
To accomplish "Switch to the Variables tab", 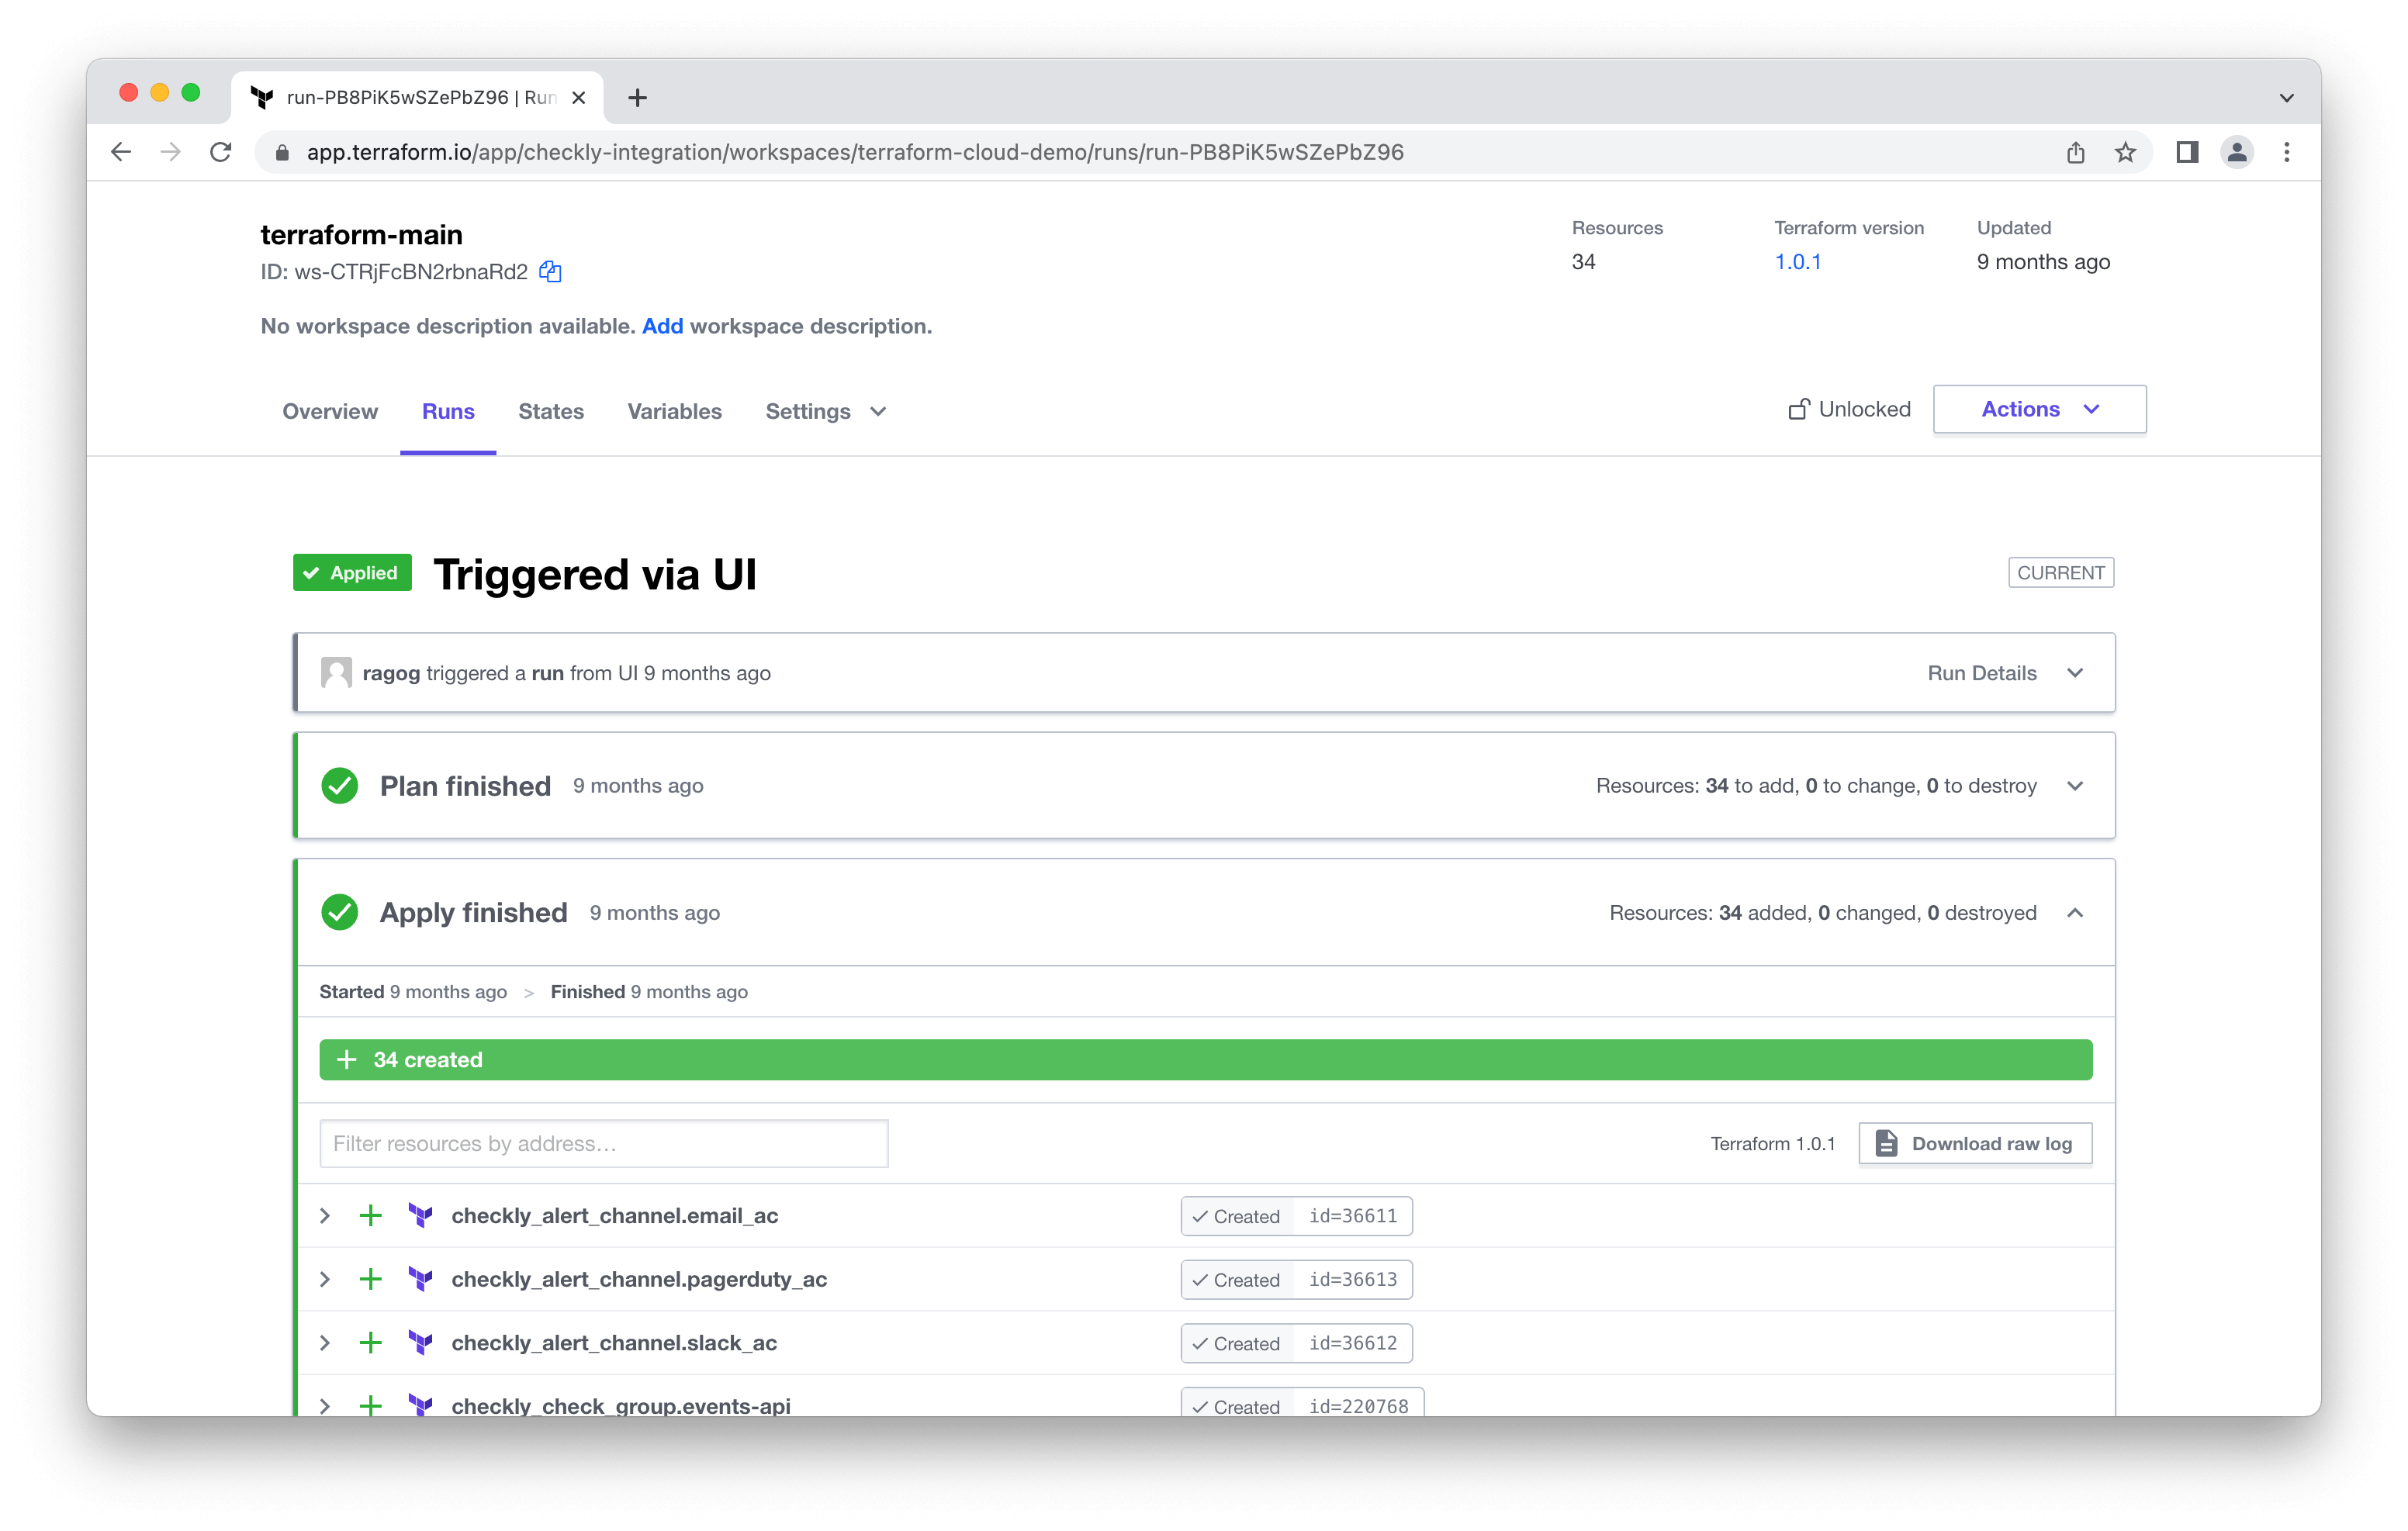I will coord(674,410).
